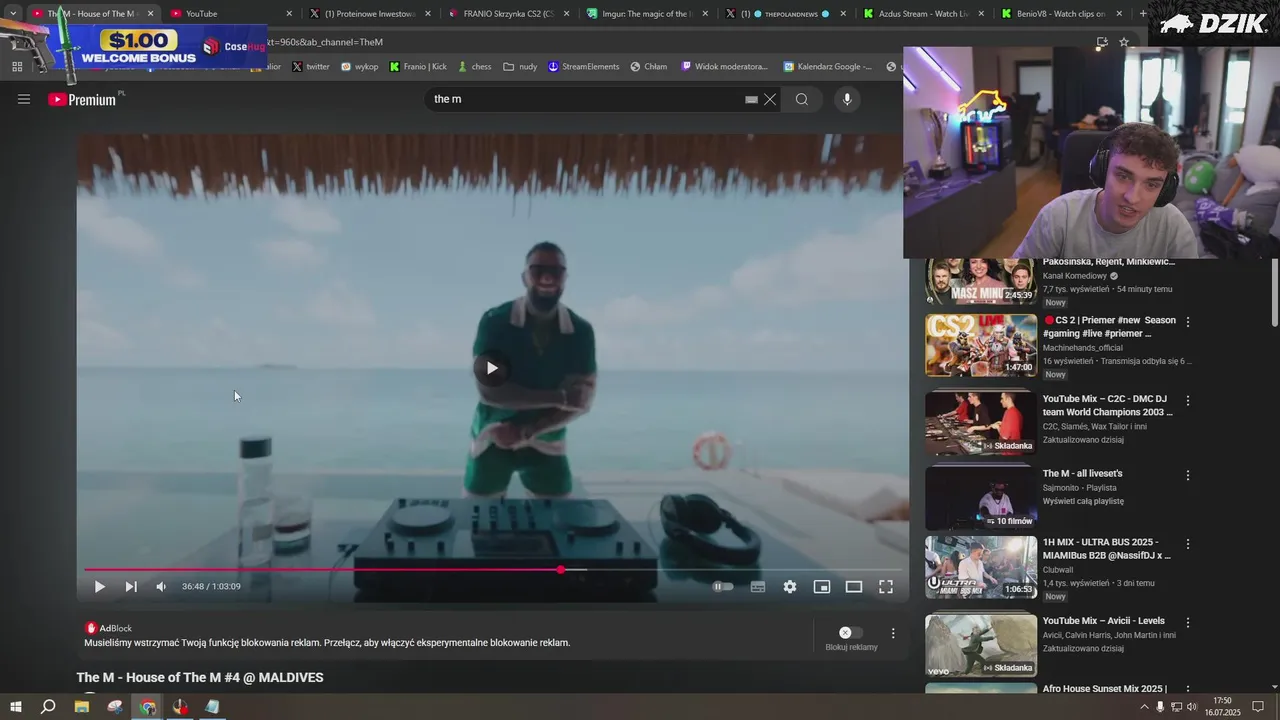Open '1H MIX - ULTRA BUS 2025' thumbnail
This screenshot has height=720, width=1280.
pos(980,567)
